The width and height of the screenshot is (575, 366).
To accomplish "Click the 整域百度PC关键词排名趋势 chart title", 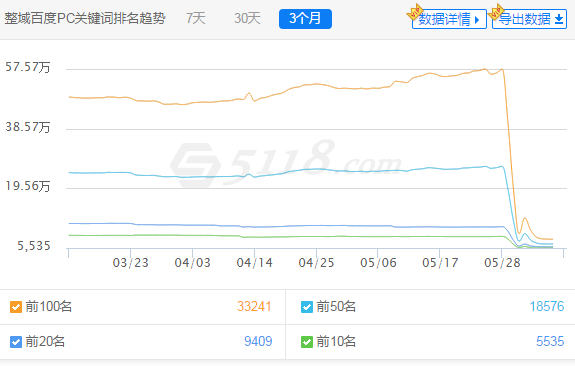I will (x=85, y=18).
